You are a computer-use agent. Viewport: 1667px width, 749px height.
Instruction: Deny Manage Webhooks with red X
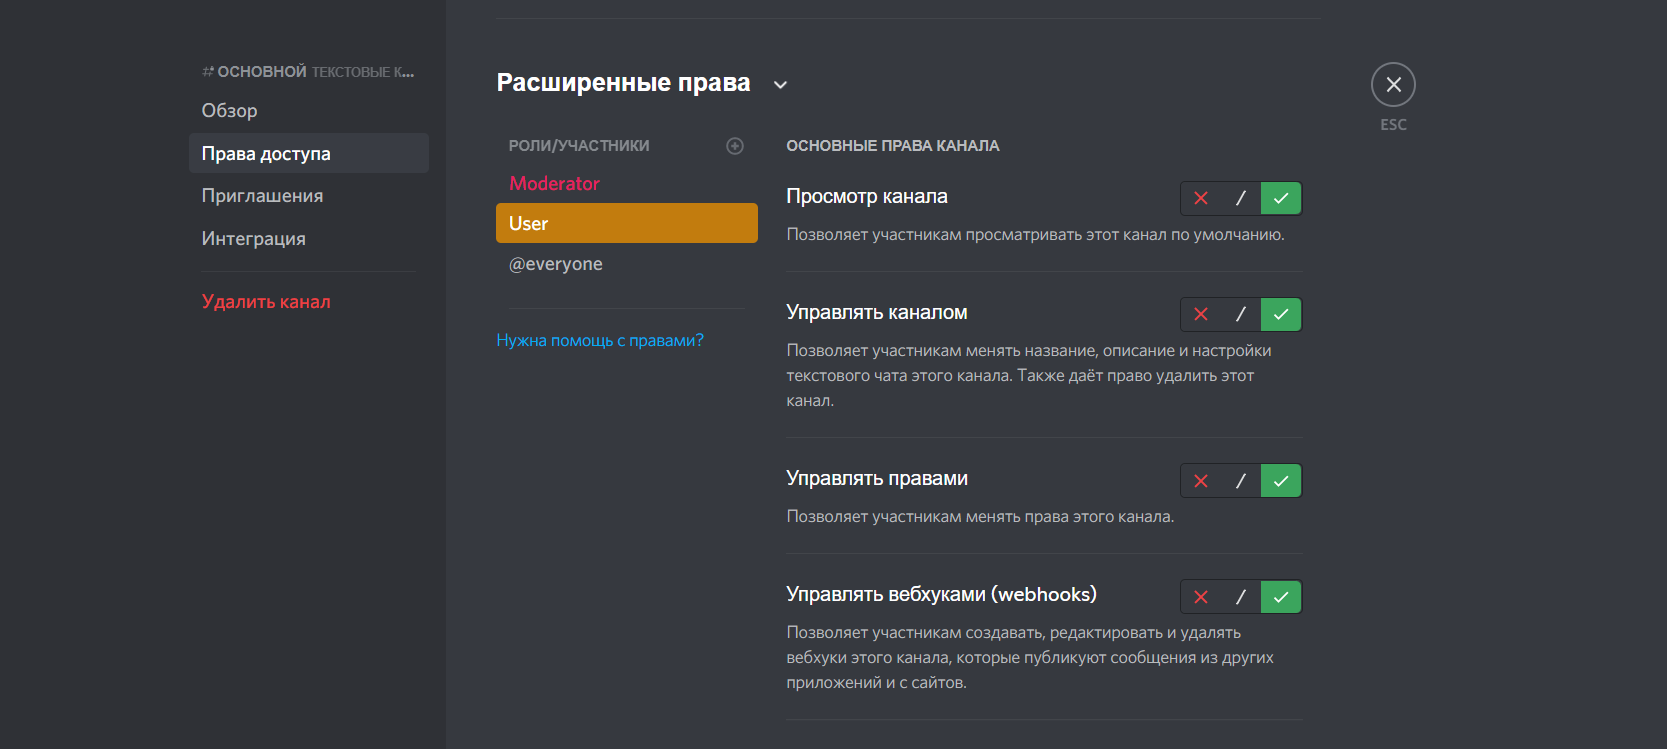[1201, 597]
